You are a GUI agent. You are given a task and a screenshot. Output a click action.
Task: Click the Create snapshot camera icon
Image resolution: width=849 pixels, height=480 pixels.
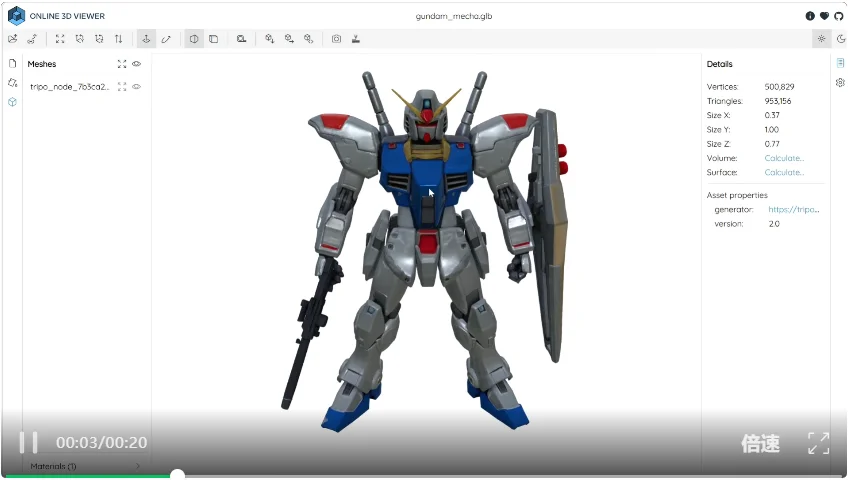coord(337,39)
